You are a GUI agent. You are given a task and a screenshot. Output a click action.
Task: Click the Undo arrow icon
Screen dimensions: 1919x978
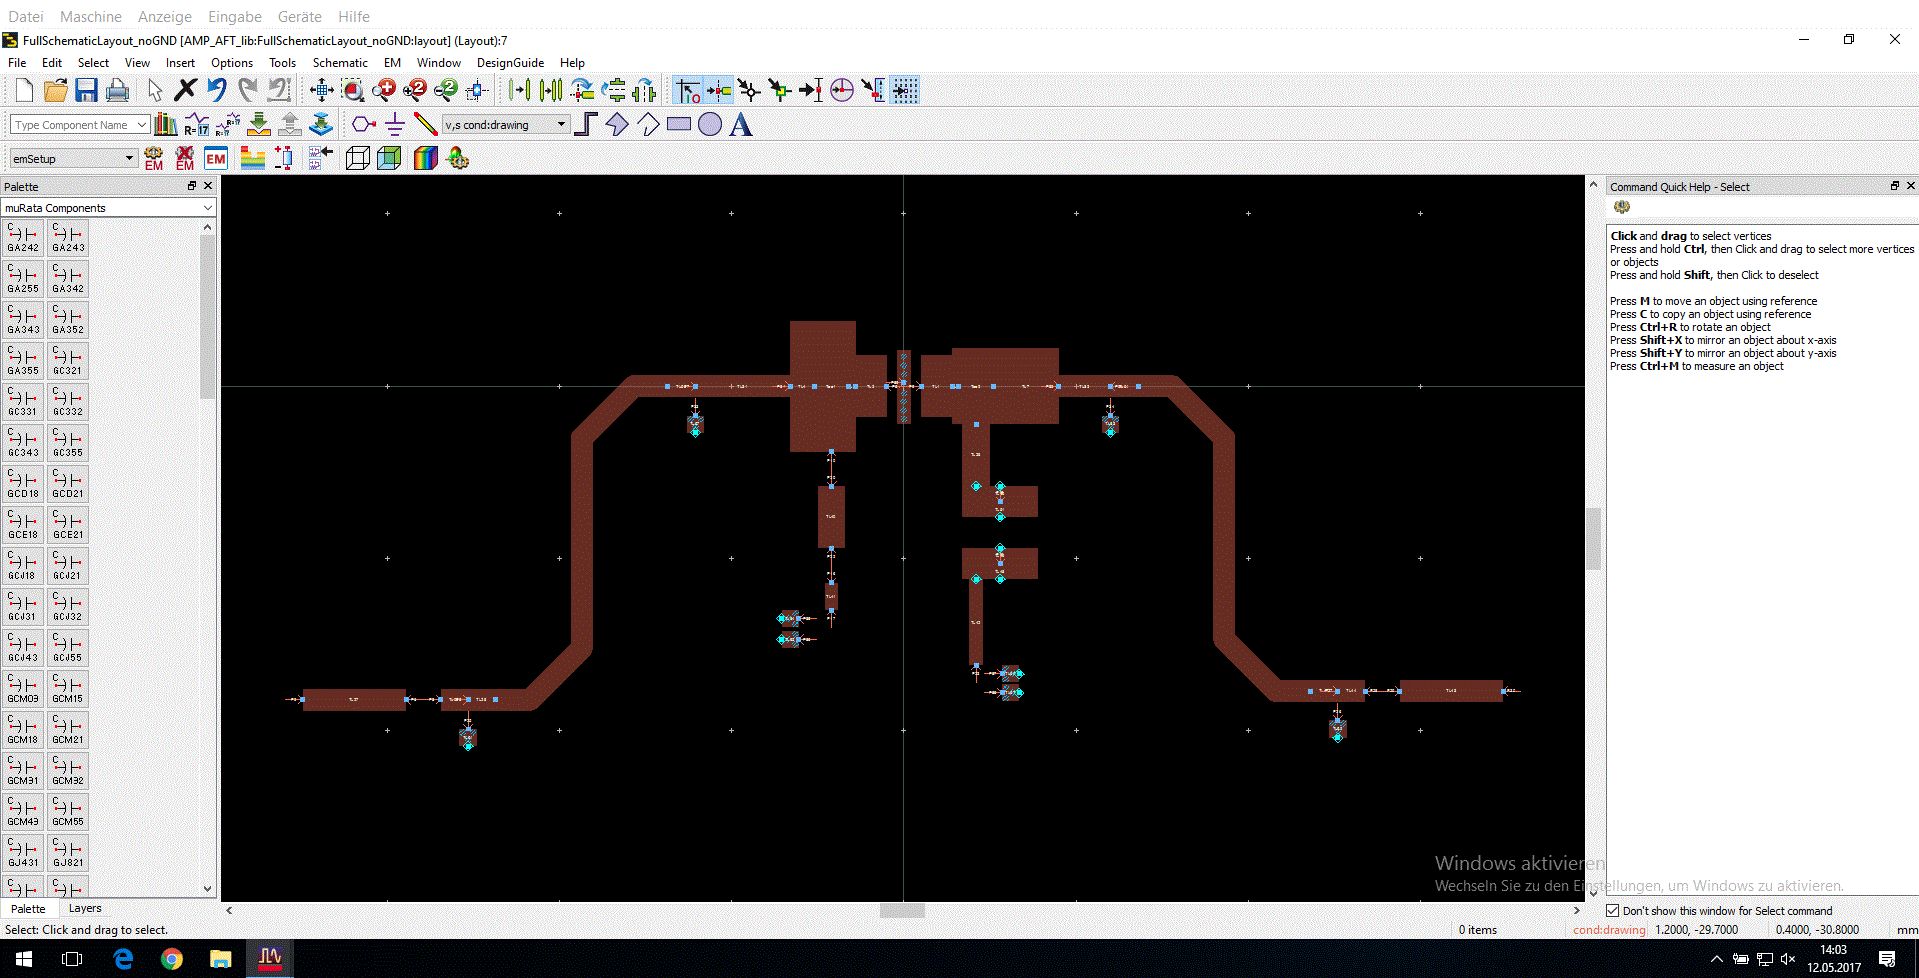(x=217, y=90)
